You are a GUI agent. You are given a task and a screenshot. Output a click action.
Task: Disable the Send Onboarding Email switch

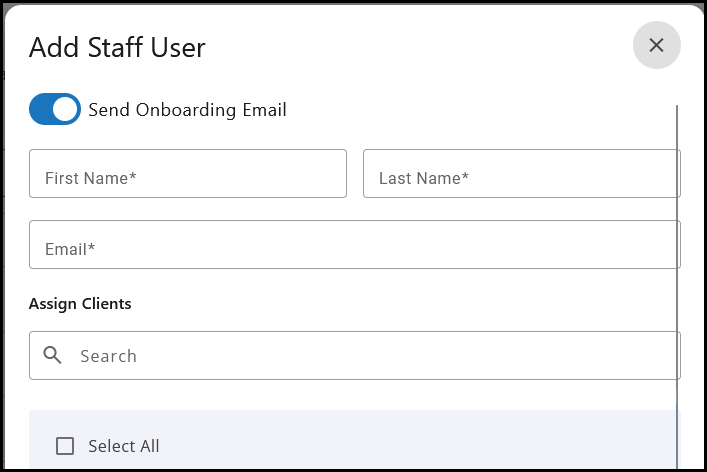coord(54,110)
